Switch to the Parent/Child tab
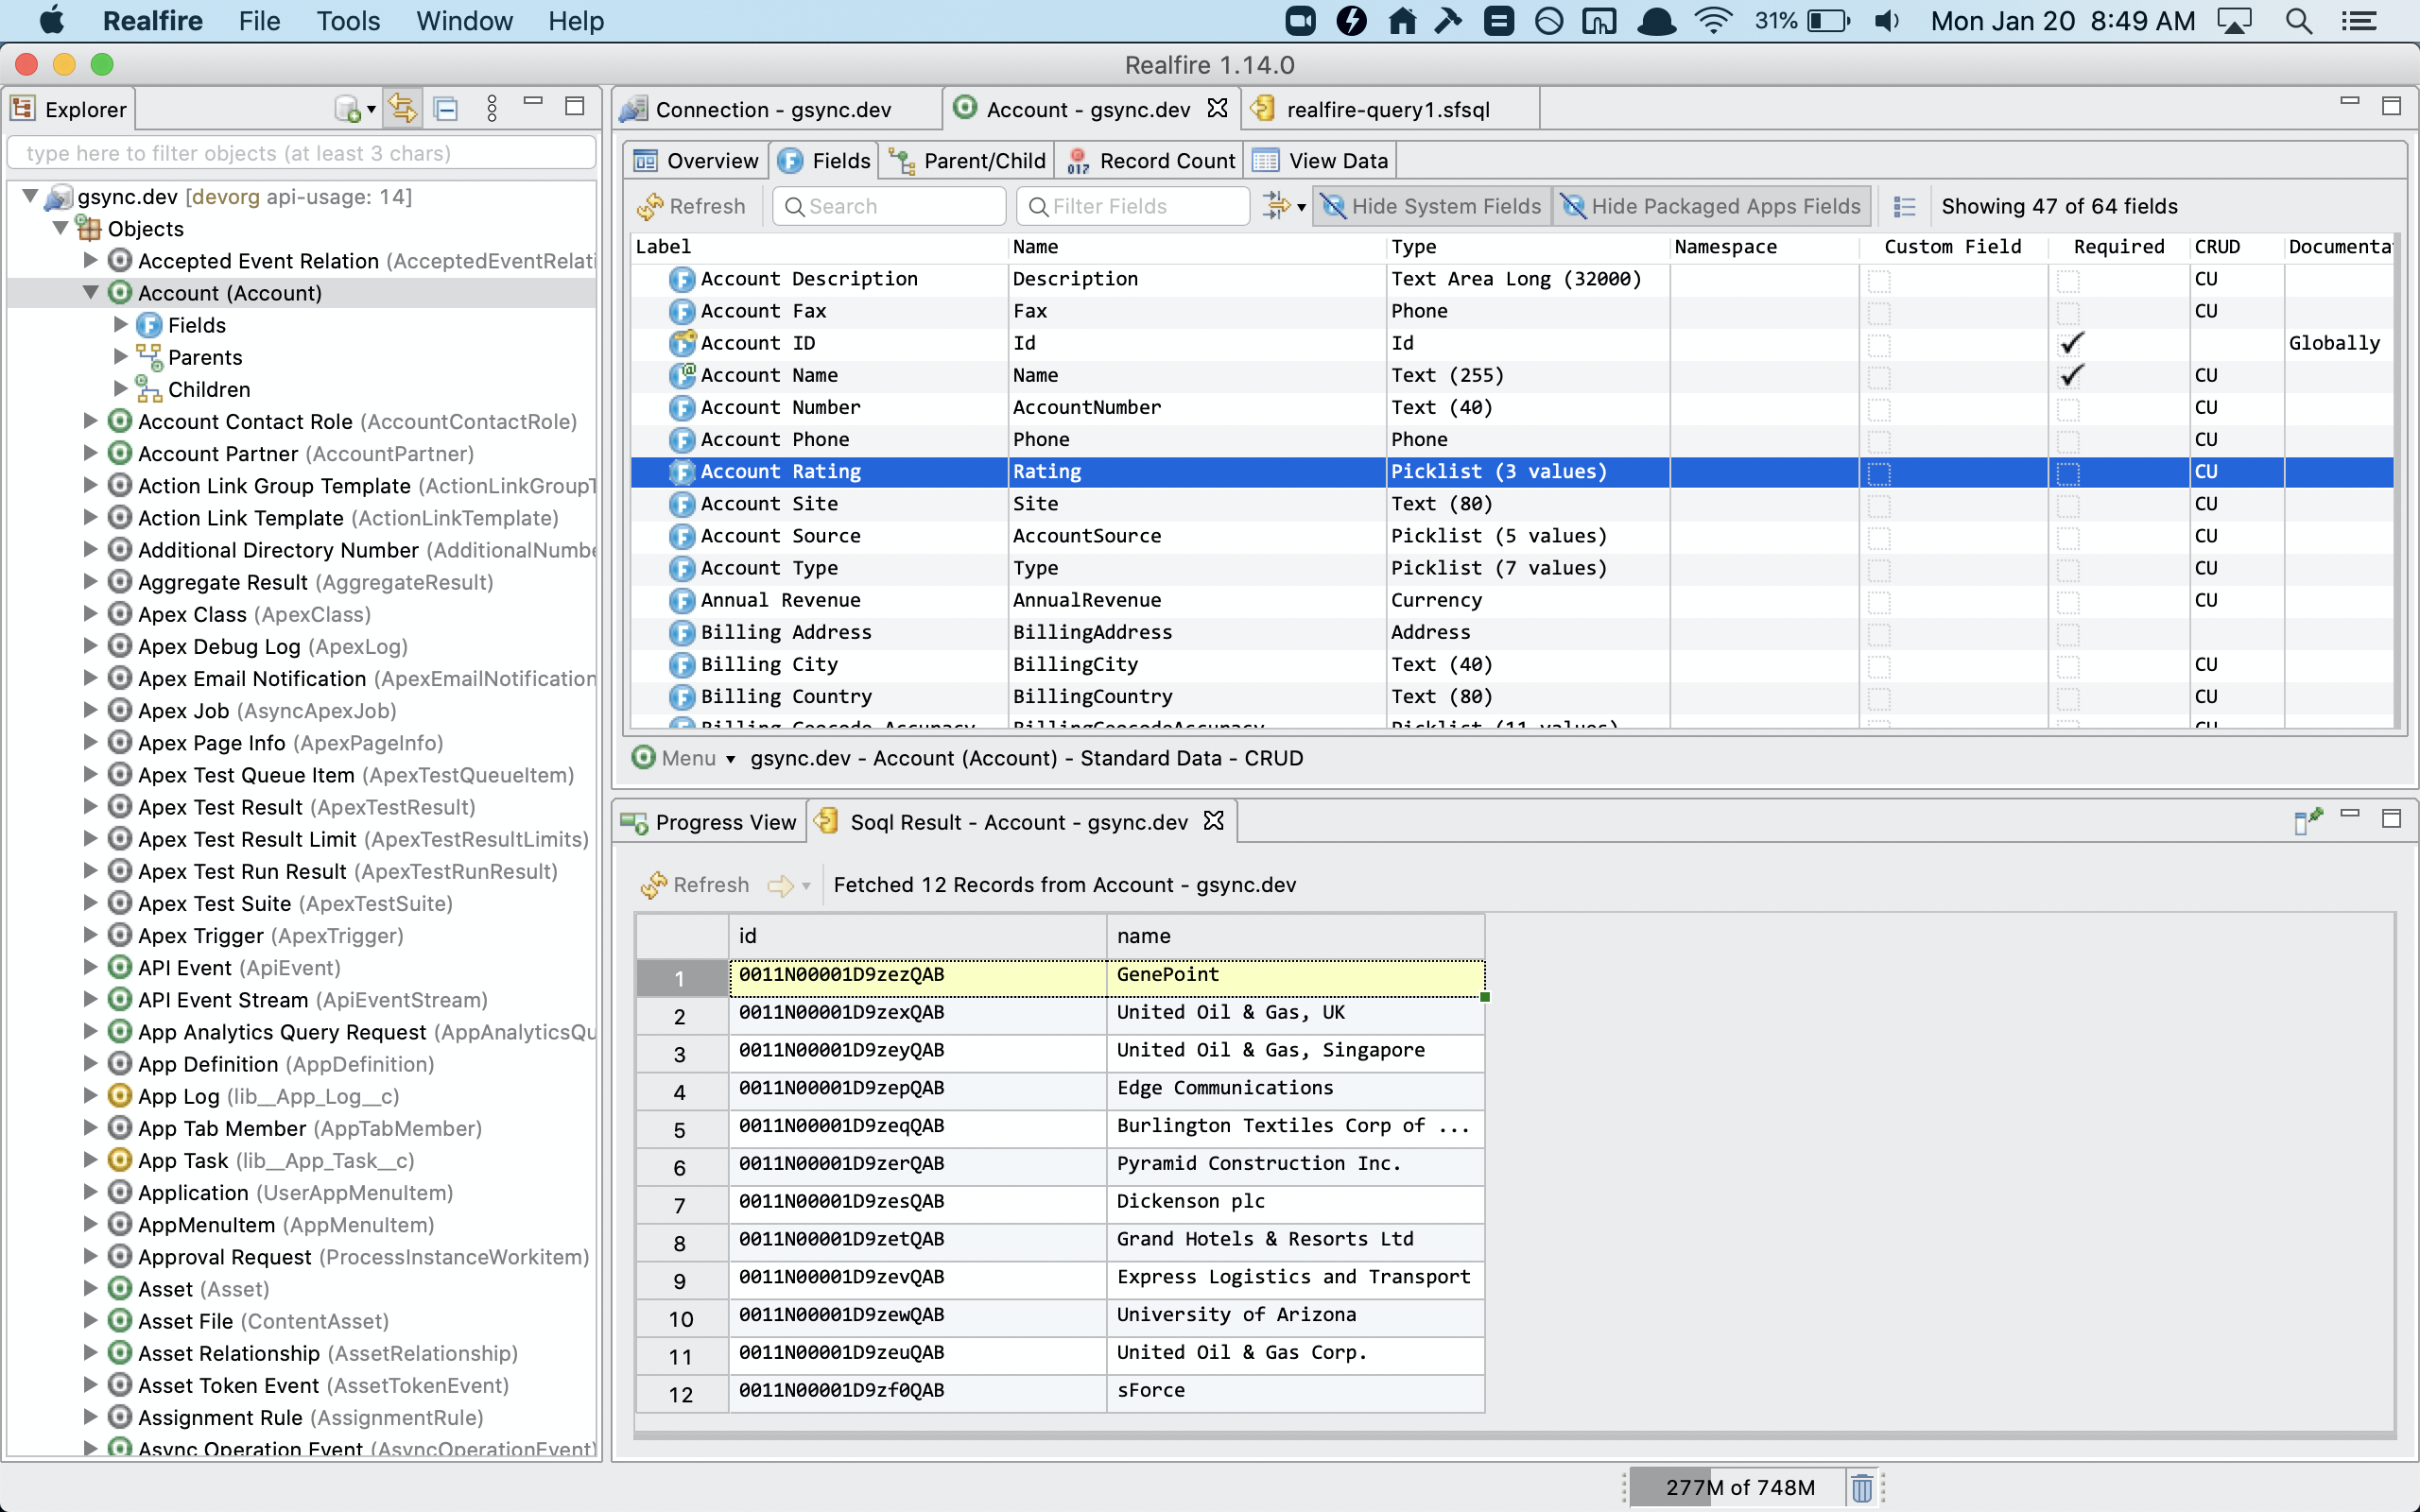The height and width of the screenshot is (1512, 2420). pyautogui.click(x=967, y=160)
